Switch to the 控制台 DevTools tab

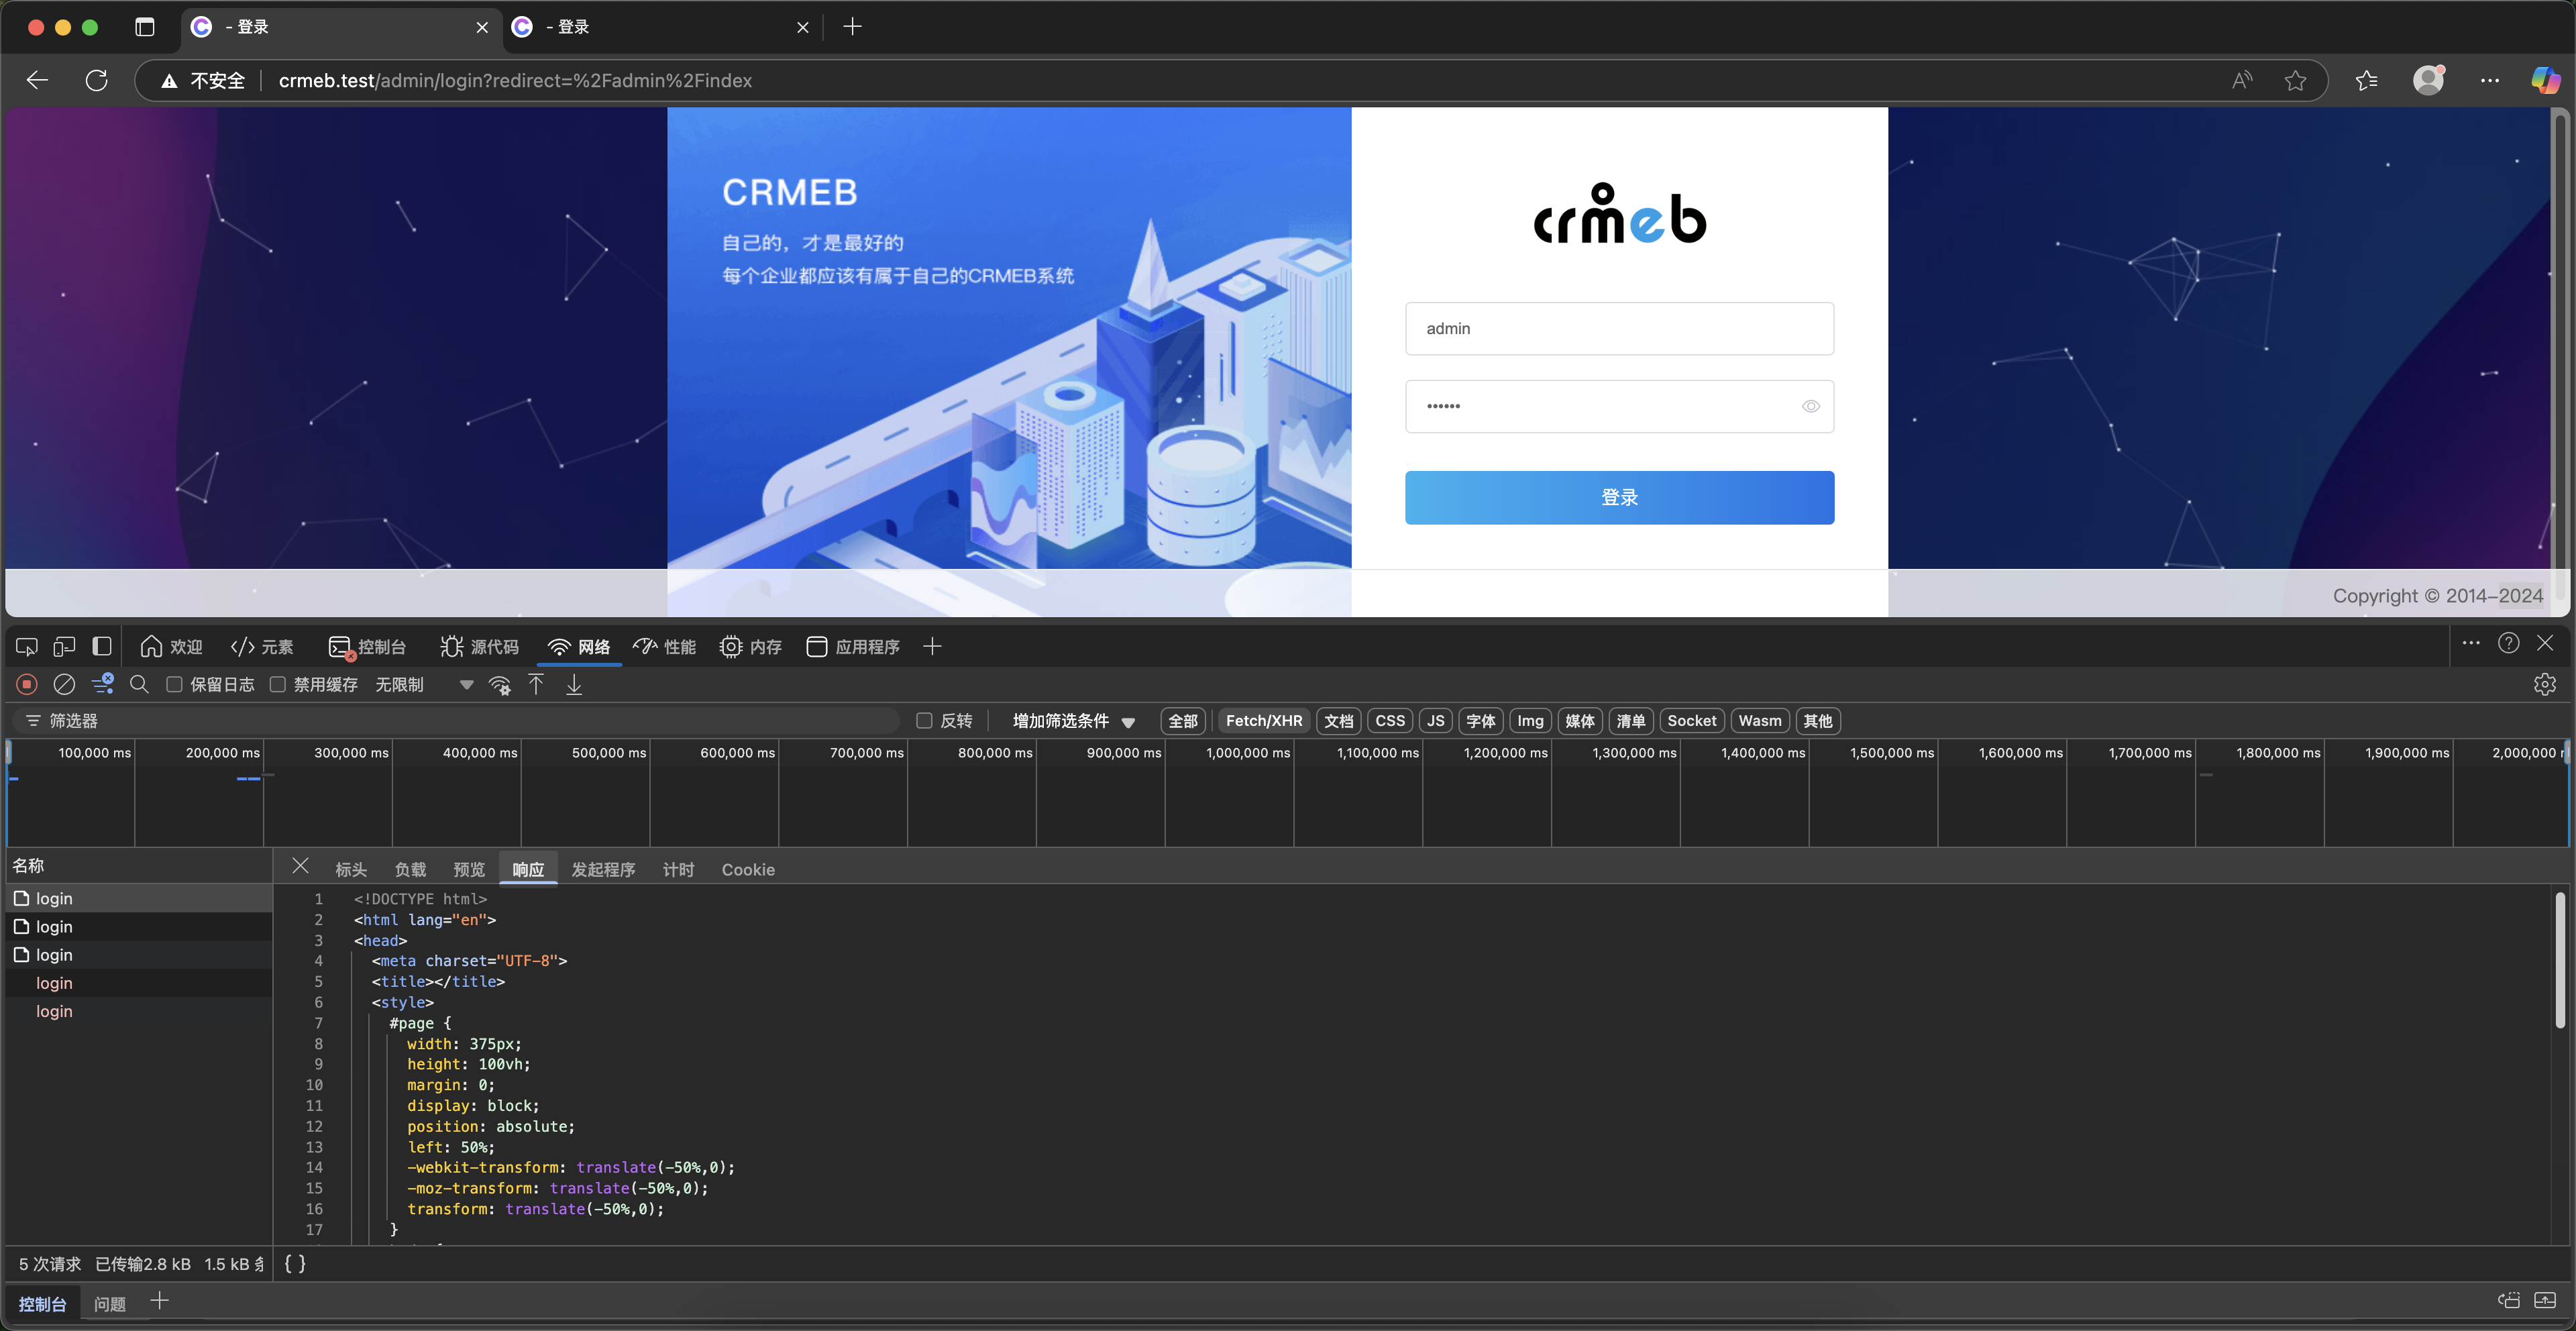click(367, 647)
